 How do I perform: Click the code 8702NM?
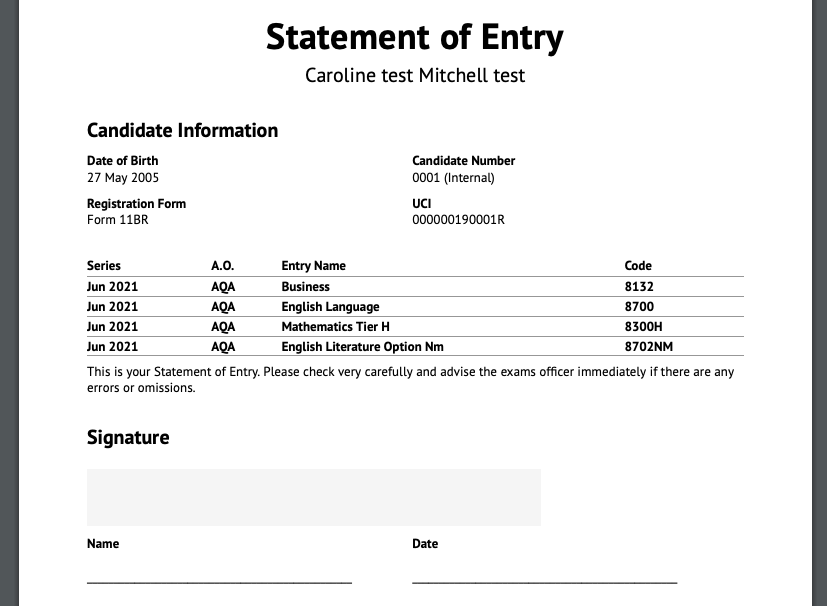coord(644,347)
